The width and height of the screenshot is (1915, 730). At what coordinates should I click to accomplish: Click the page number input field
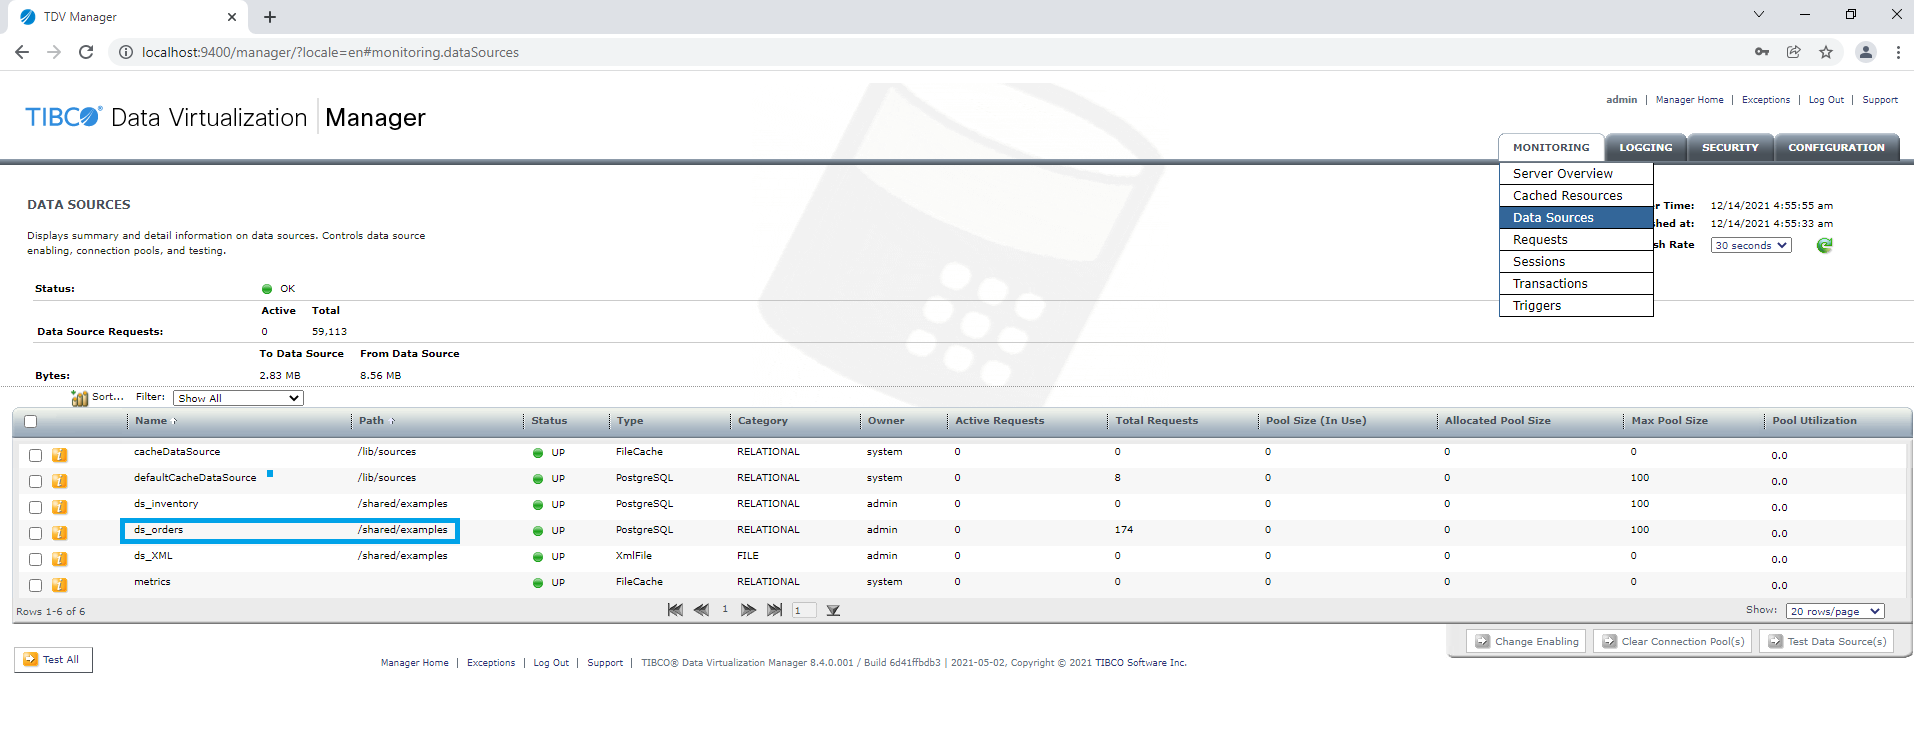[x=804, y=610]
